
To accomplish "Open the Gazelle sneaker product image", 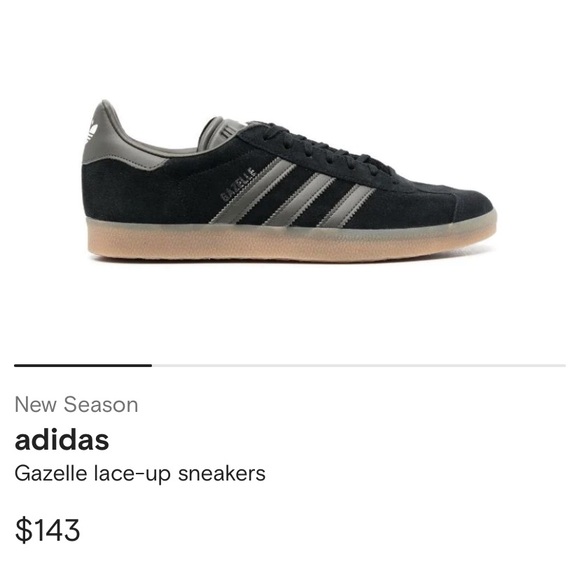I will point(289,181).
